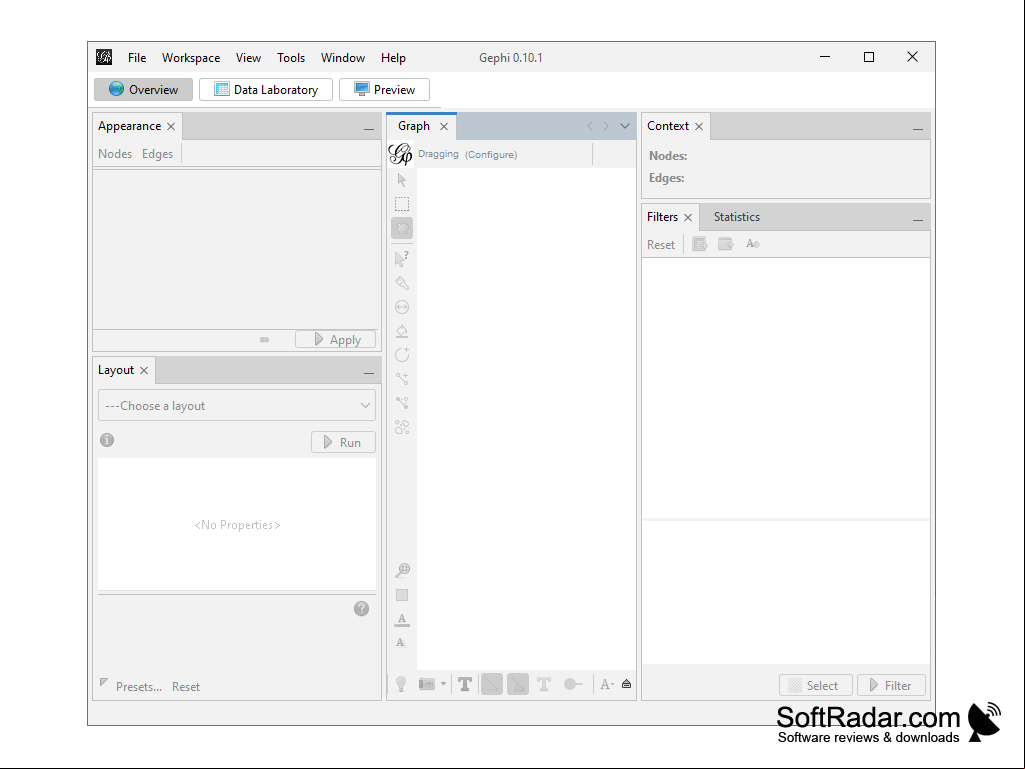The height and width of the screenshot is (769, 1025).
Task: Switch to Data Laboratory
Action: tap(266, 90)
